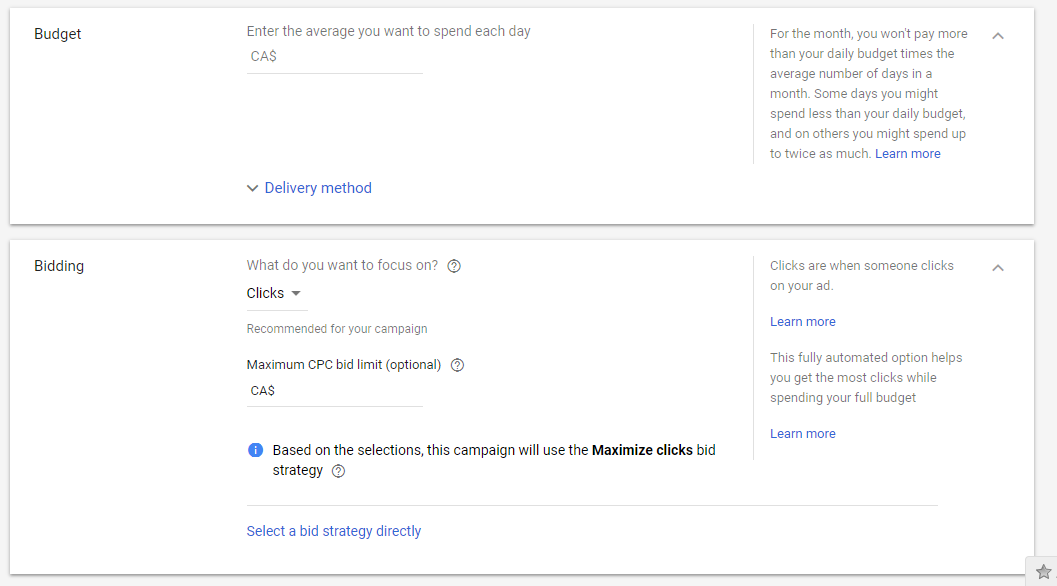Open 'Learn more' link in the Budget help text
Viewport: 1057px width, 586px height.
pos(907,154)
